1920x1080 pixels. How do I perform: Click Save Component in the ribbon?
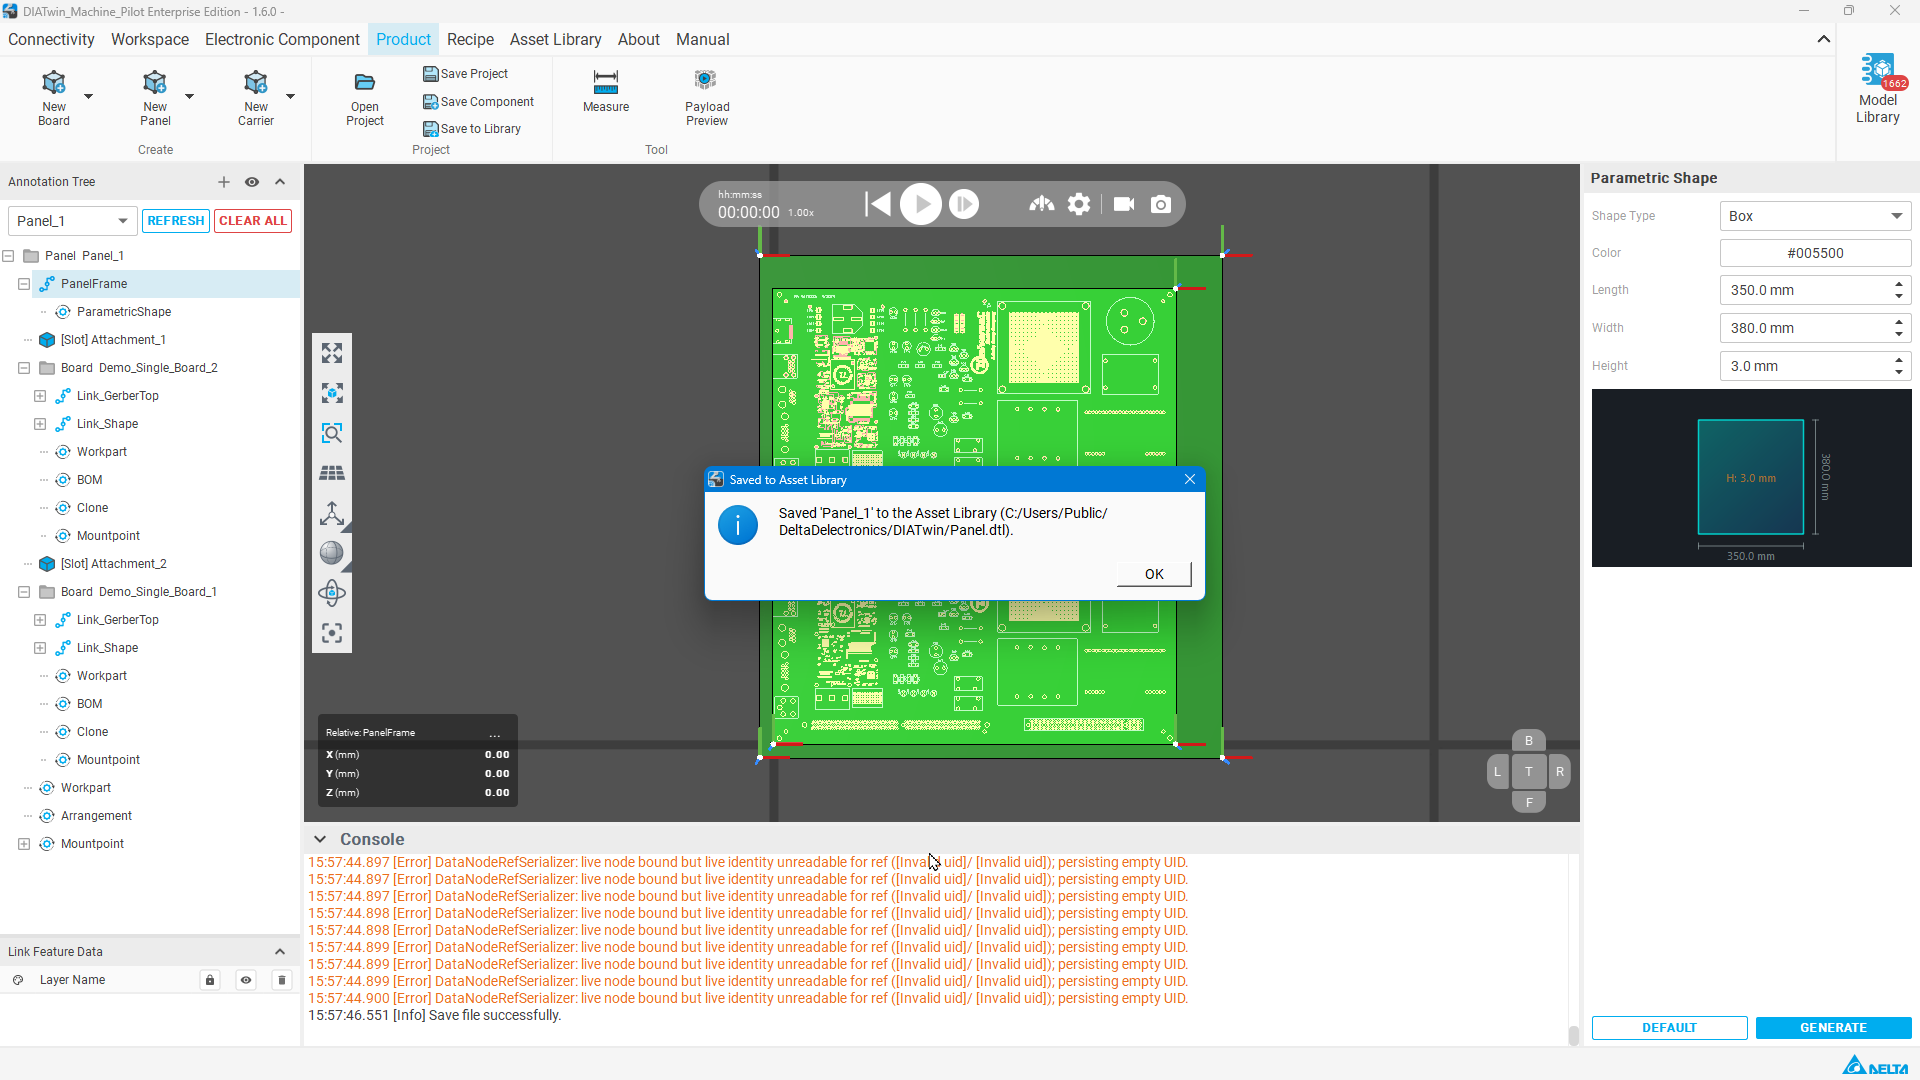(478, 102)
